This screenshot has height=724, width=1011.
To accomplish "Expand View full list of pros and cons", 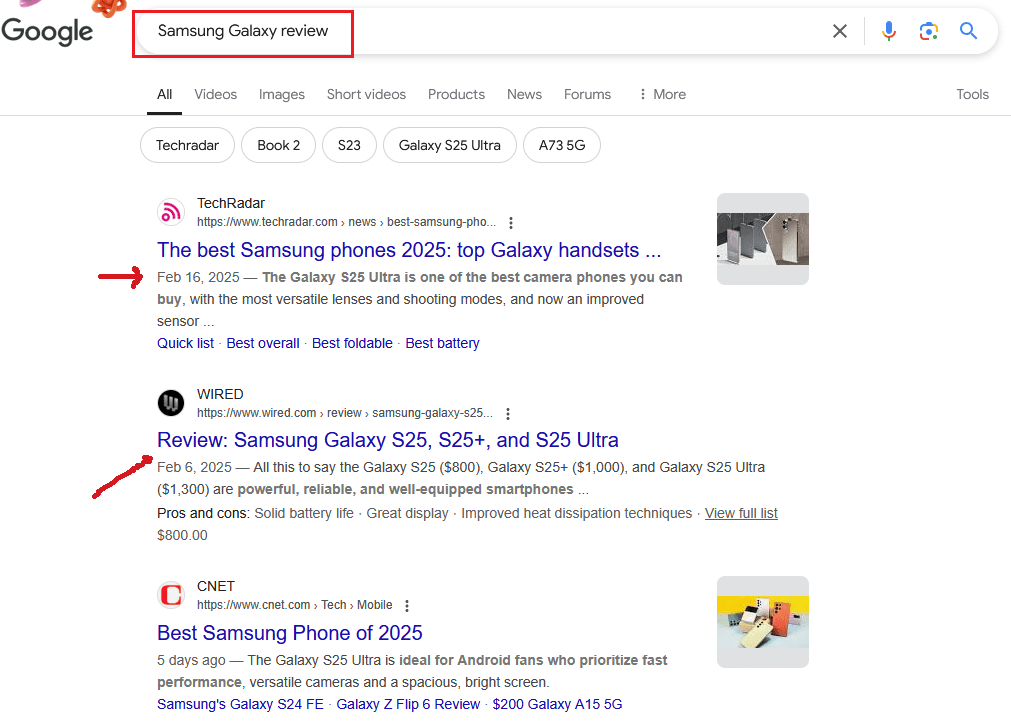I will [740, 513].
